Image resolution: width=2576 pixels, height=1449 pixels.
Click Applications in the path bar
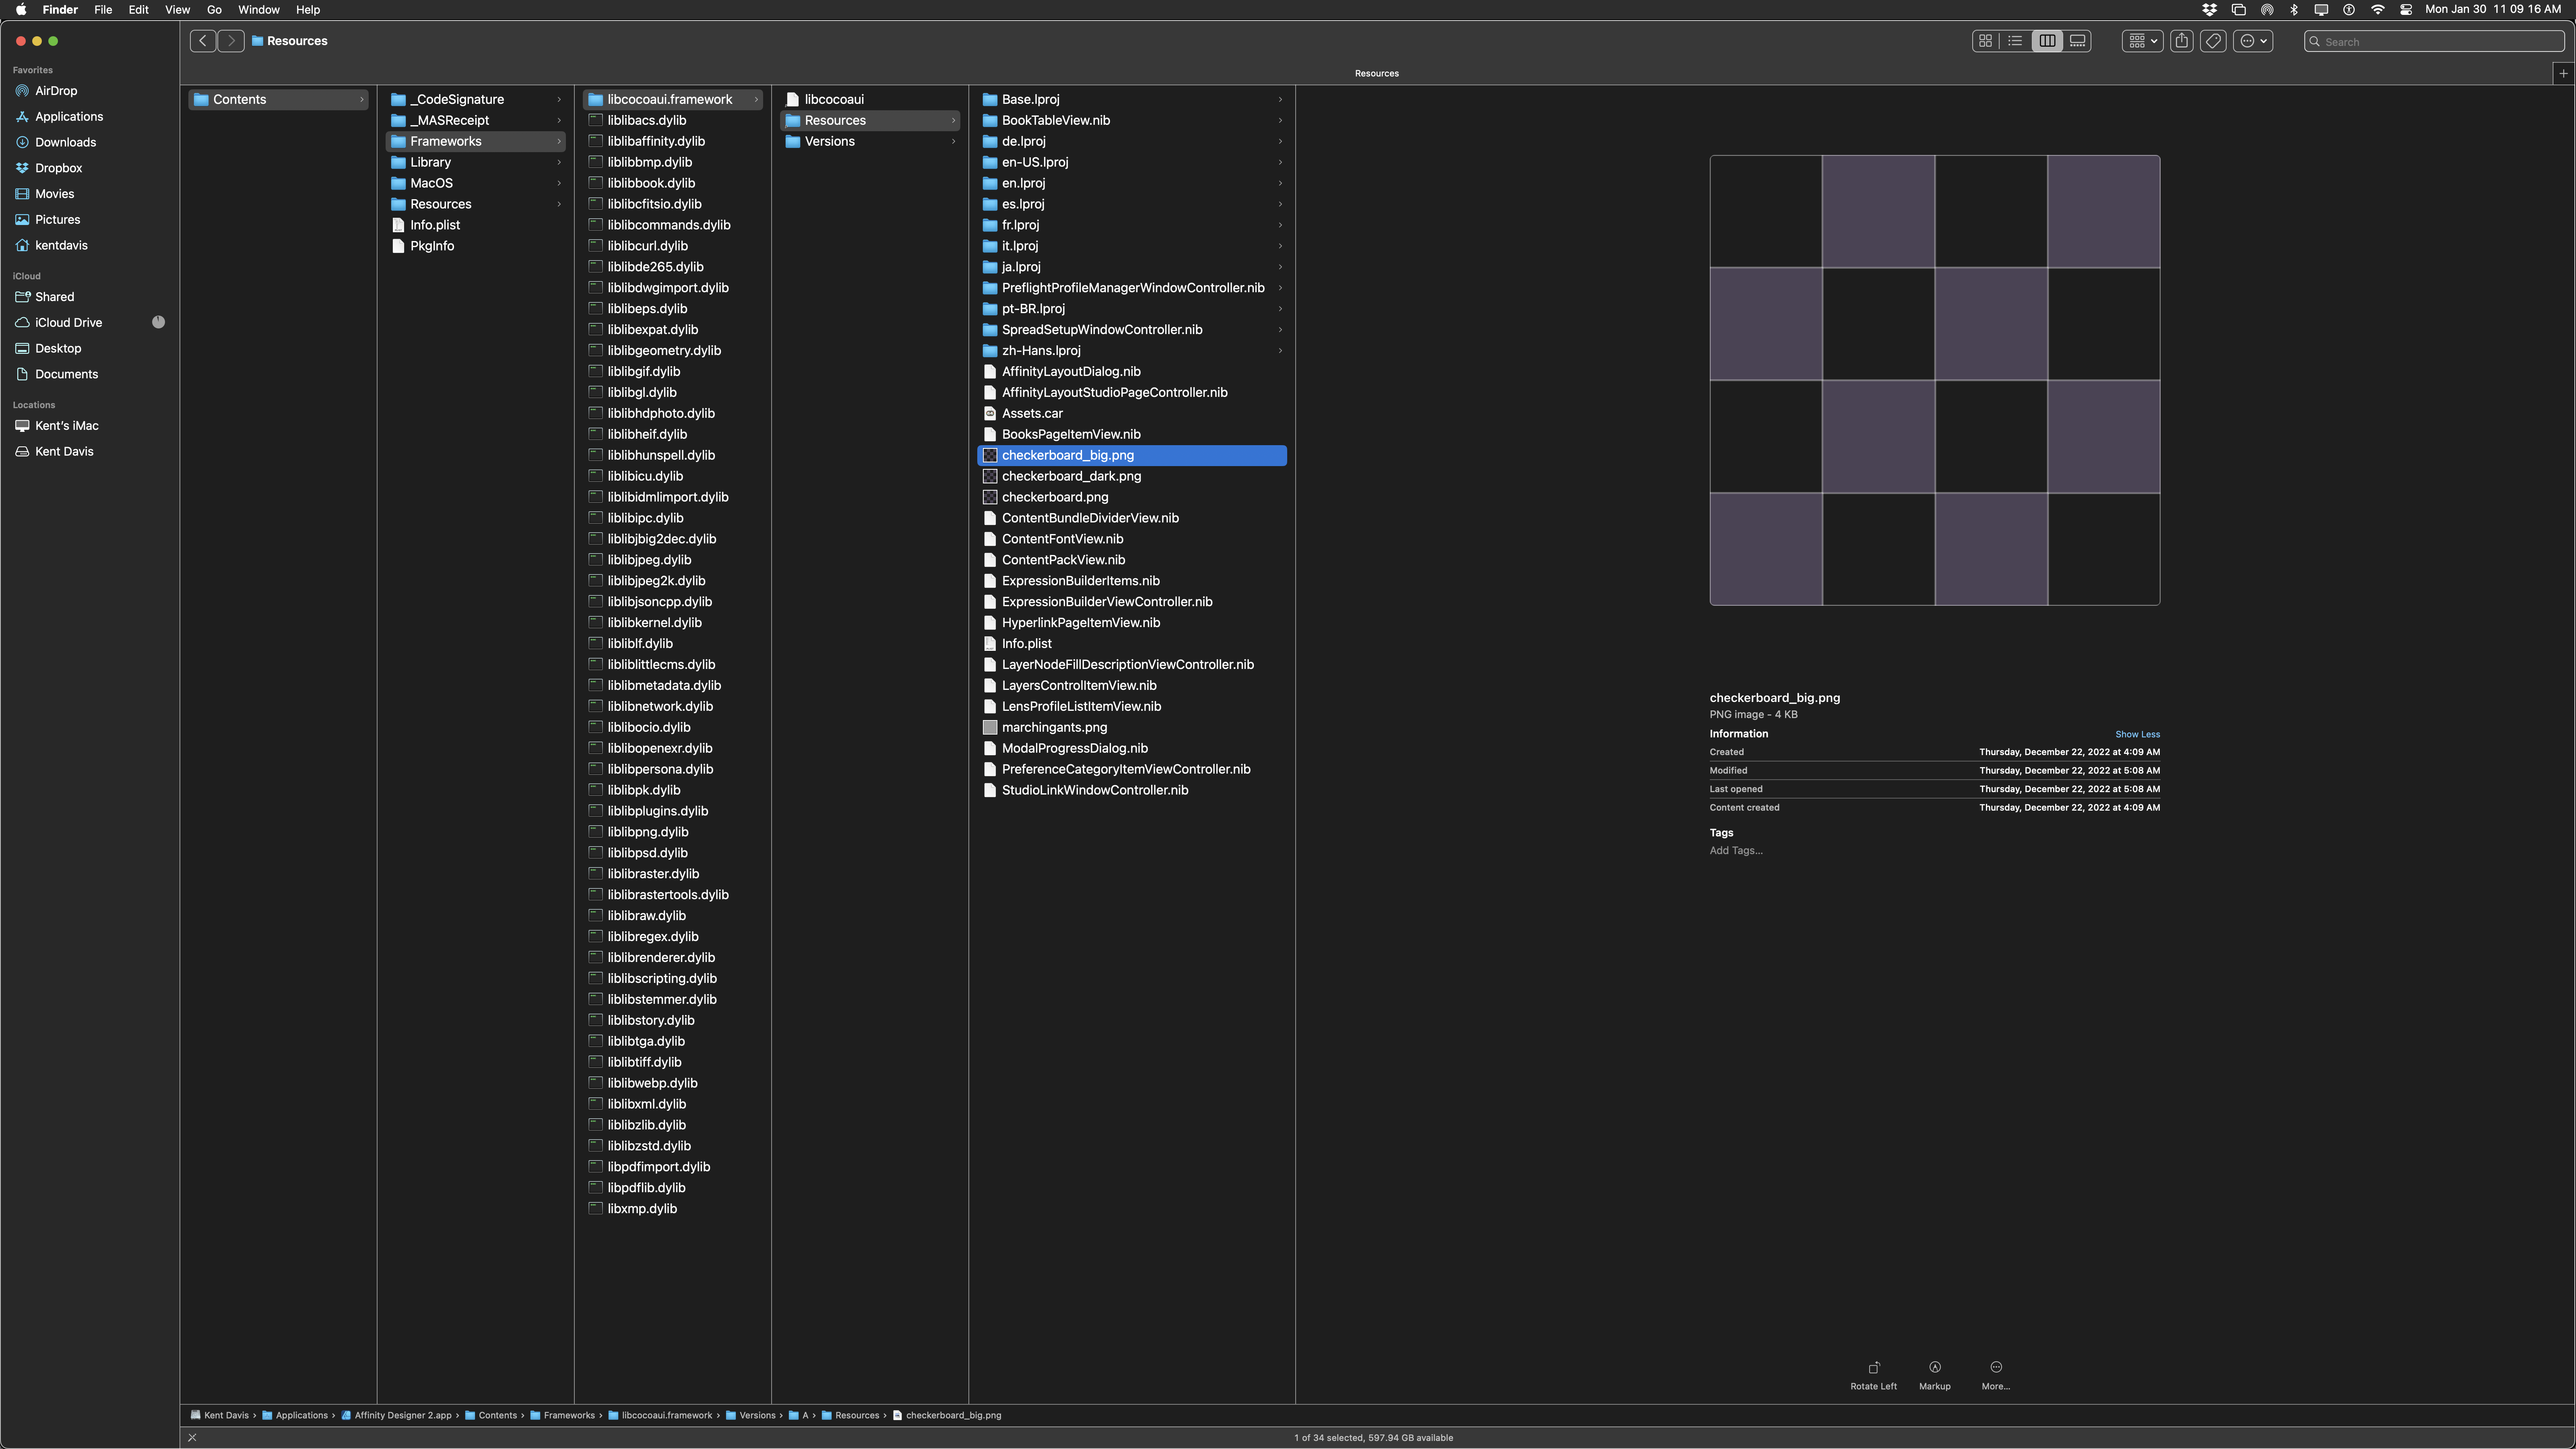(x=295, y=1415)
